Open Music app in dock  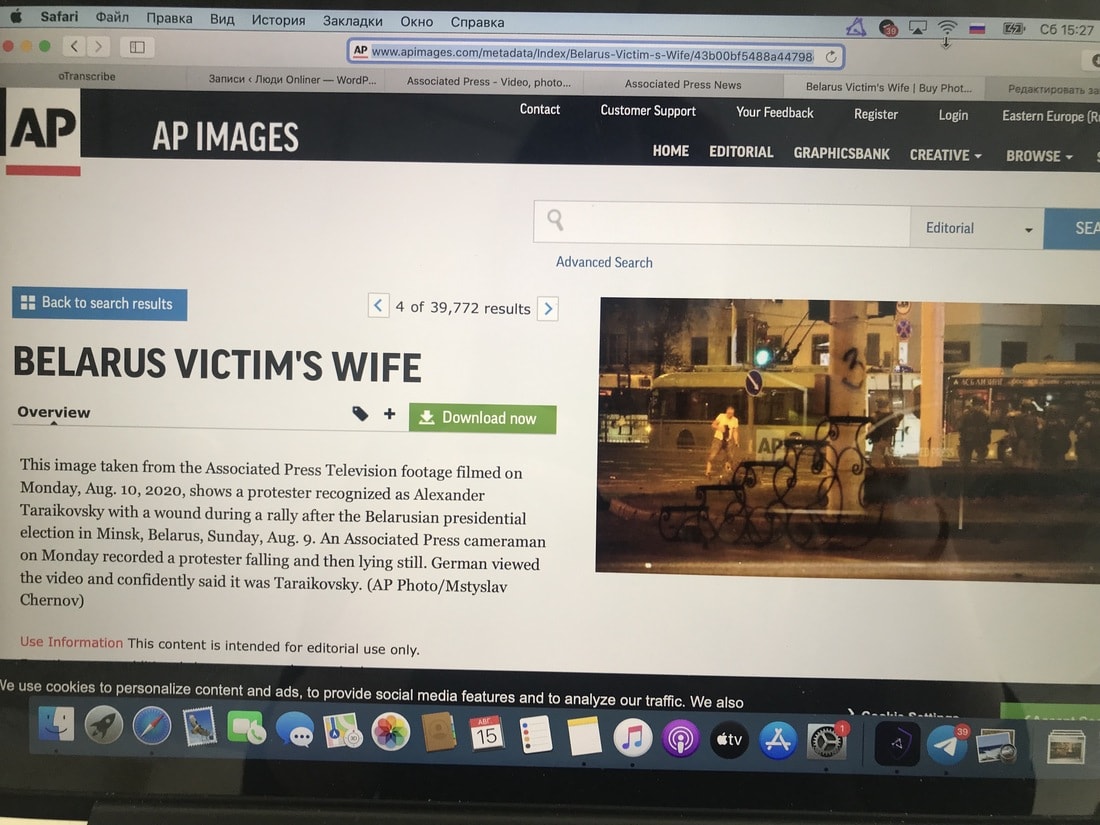(x=632, y=738)
